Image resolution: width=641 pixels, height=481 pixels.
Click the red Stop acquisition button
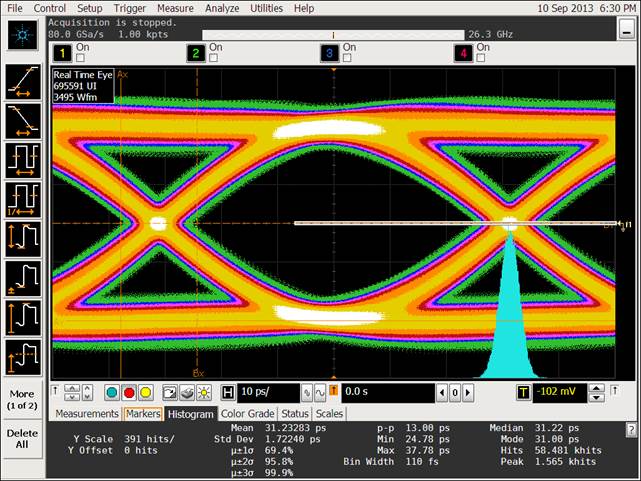[129, 393]
